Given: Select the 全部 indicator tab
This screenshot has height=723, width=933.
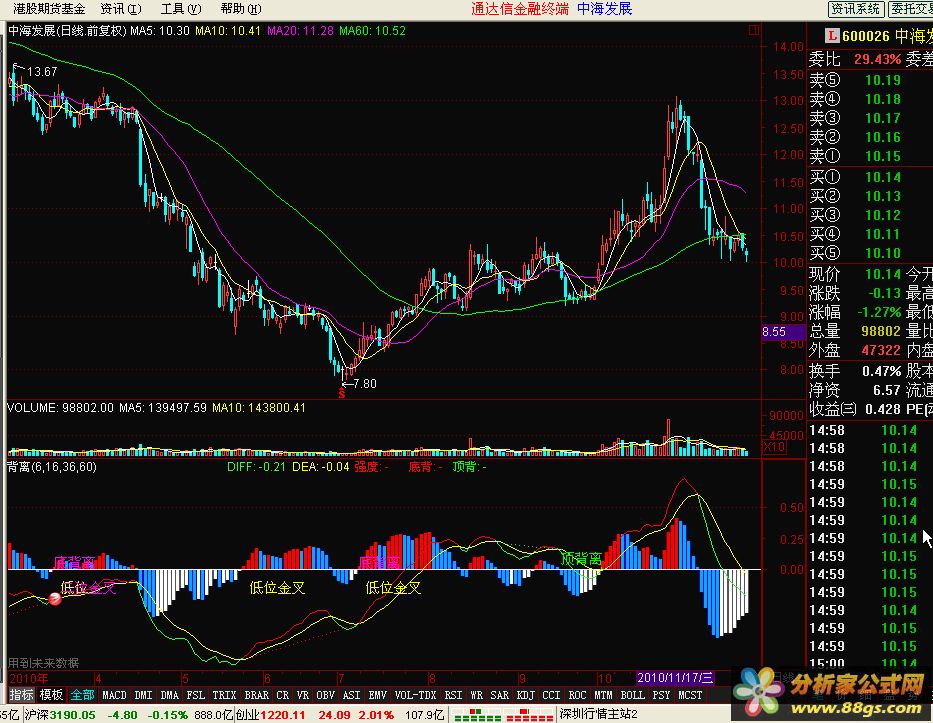Looking at the screenshot, I should (82, 695).
